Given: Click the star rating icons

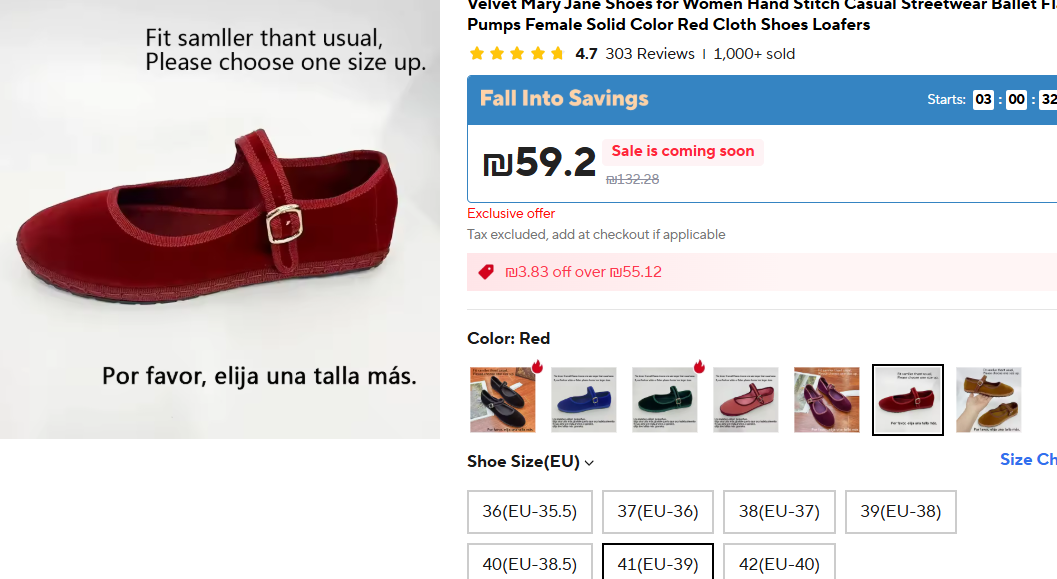Looking at the screenshot, I should [x=517, y=54].
